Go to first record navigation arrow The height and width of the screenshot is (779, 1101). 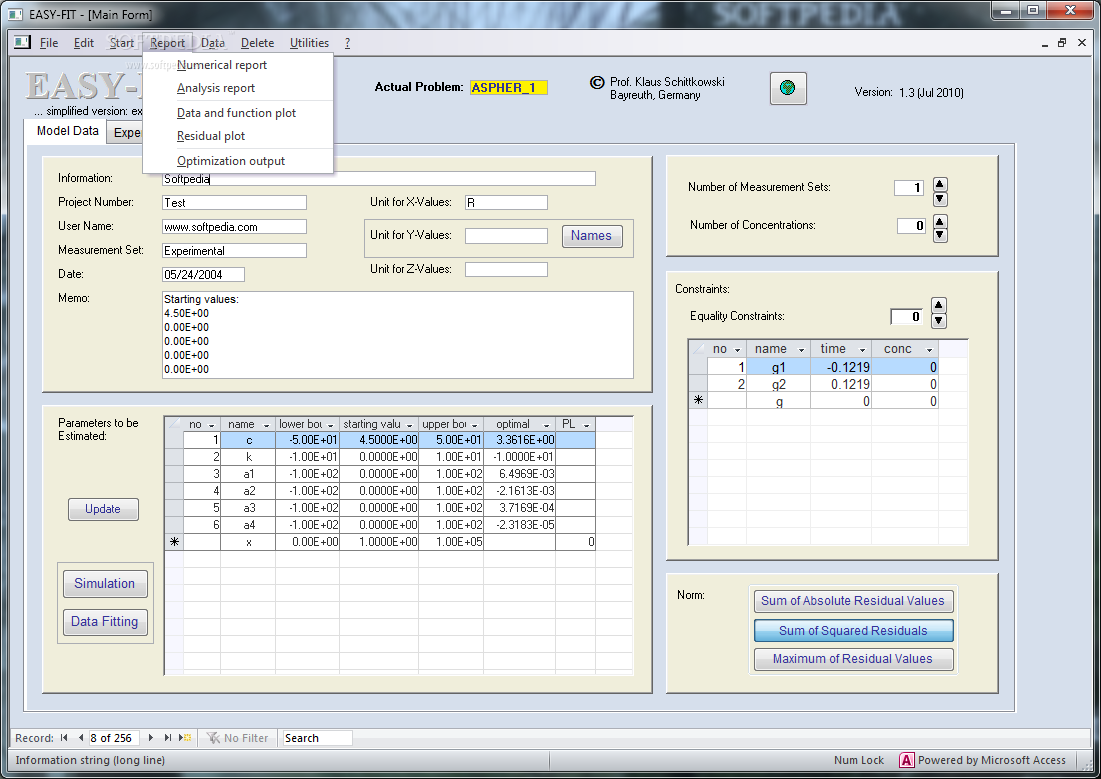pos(64,738)
